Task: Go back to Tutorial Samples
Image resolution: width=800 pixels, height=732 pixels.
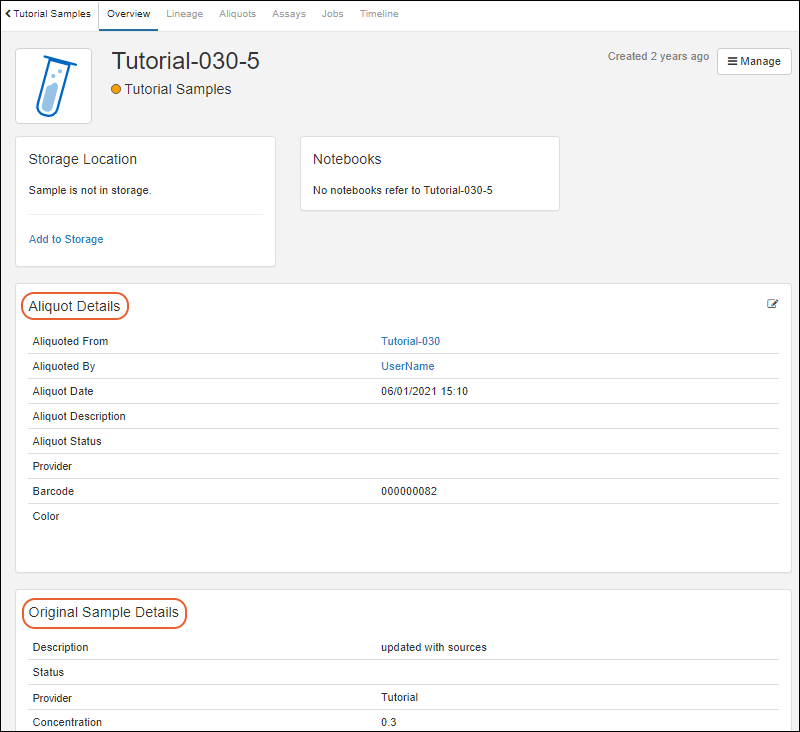Action: coord(48,14)
